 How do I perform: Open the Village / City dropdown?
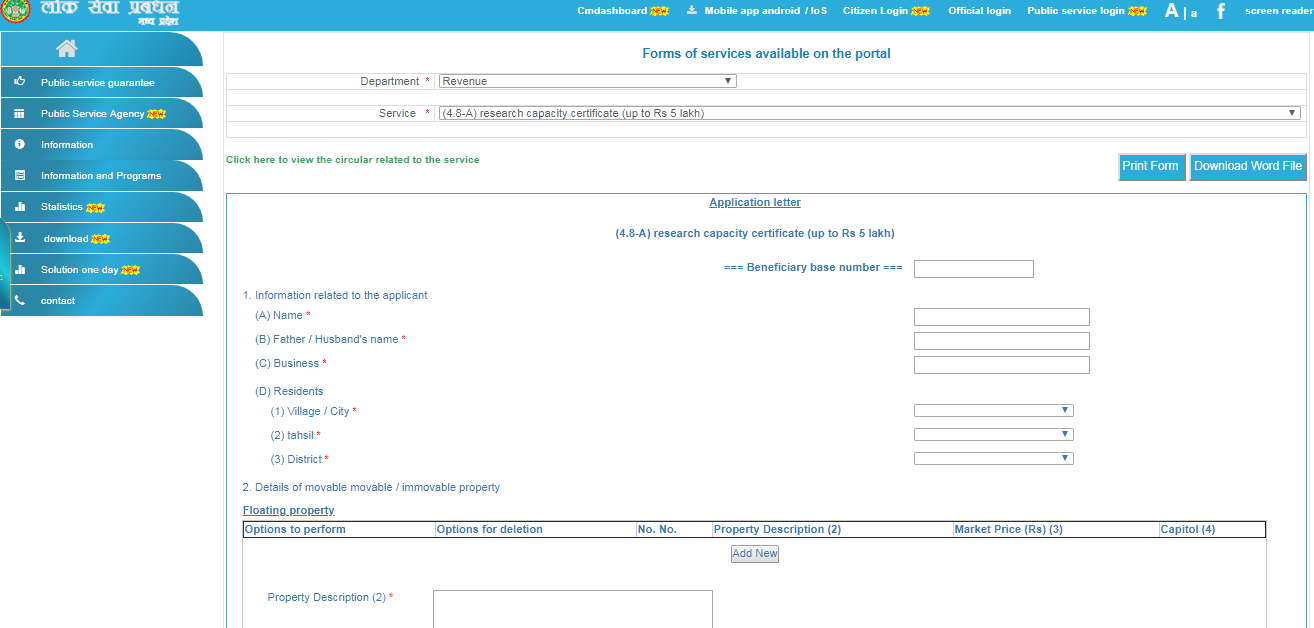click(993, 410)
